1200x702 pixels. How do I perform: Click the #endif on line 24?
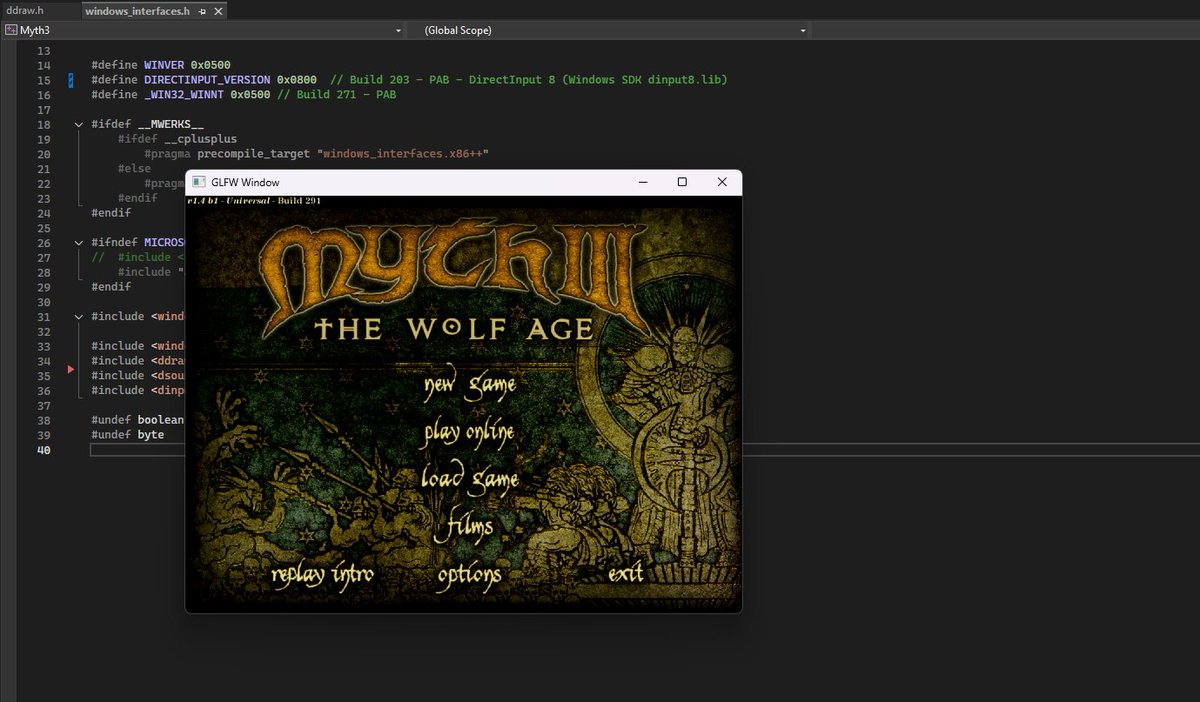tap(111, 213)
